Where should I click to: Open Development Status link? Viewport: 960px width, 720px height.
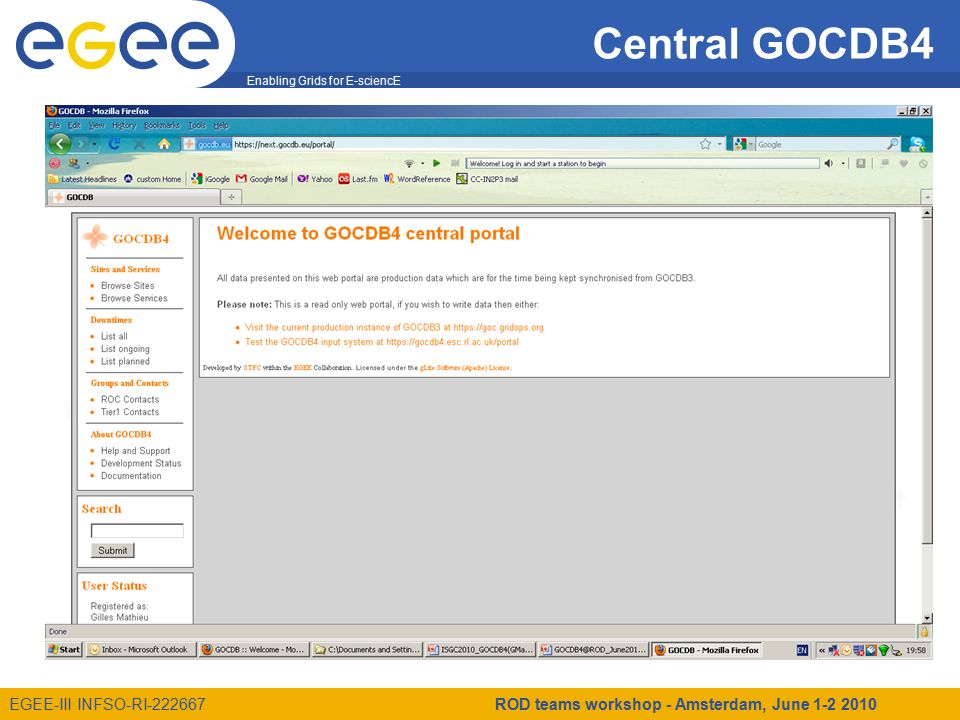[x=141, y=463]
